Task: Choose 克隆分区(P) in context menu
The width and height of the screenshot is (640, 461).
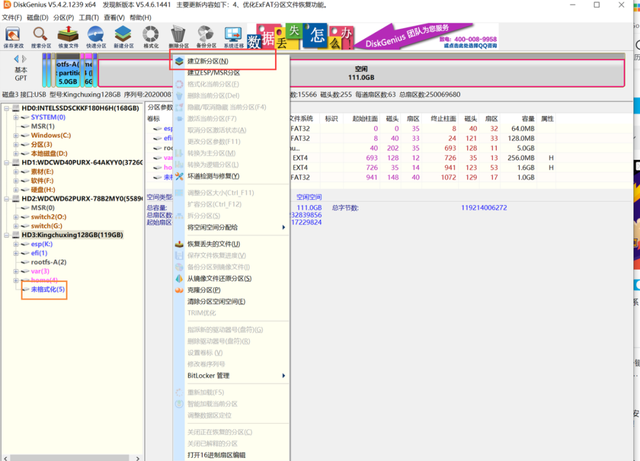Action: pyautogui.click(x=231, y=290)
